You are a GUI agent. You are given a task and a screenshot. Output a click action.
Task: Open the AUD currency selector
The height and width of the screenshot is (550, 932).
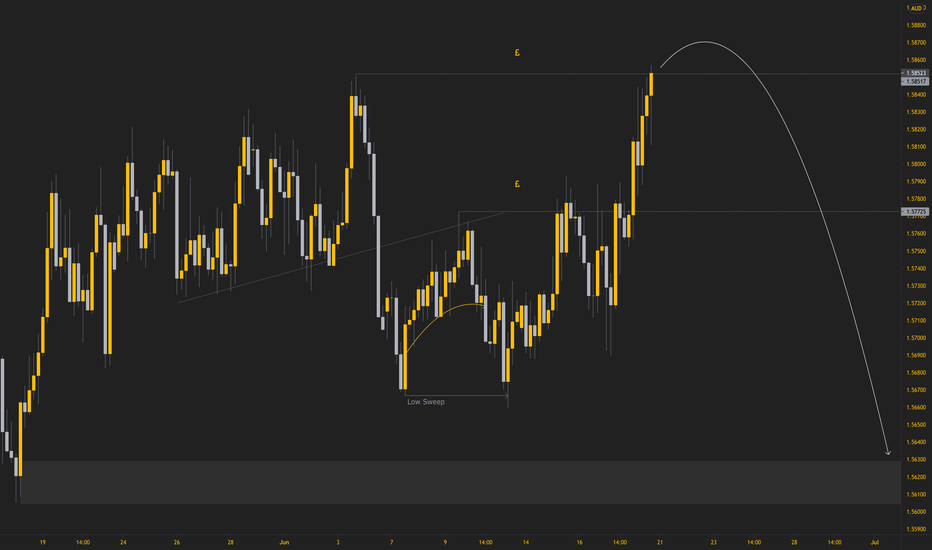(916, 8)
